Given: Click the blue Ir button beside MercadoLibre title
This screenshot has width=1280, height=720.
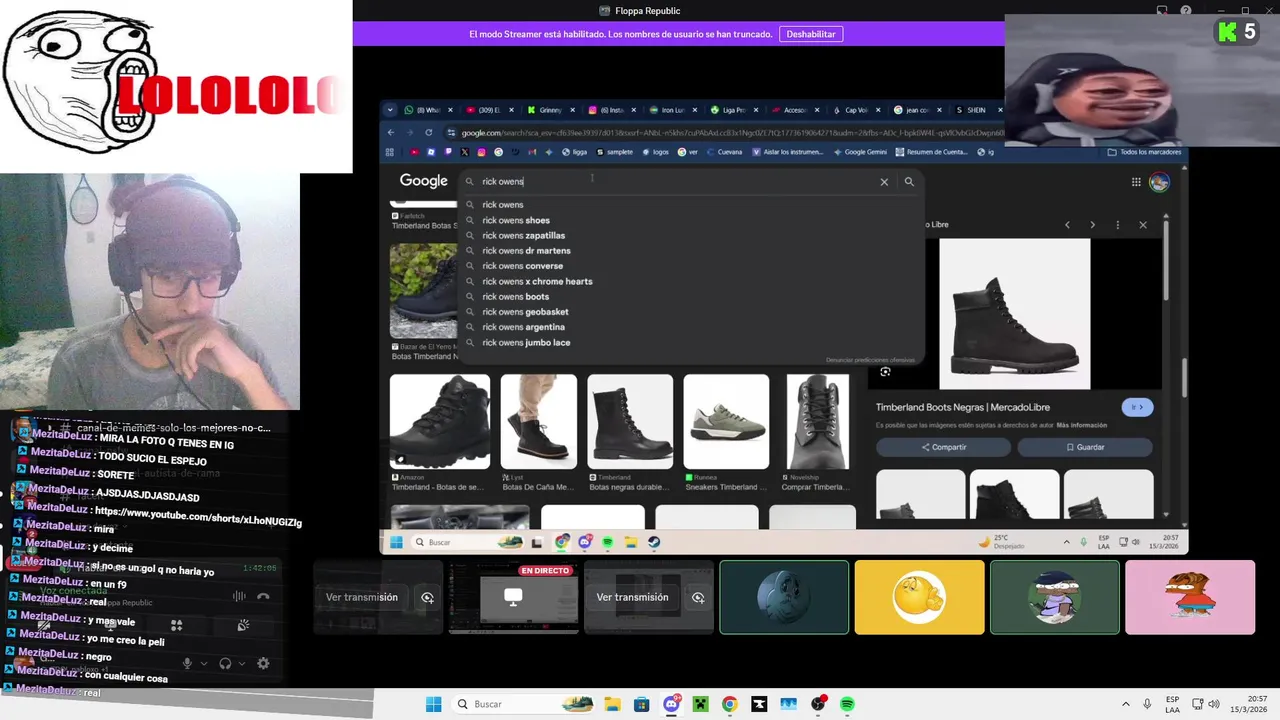Looking at the screenshot, I should tap(1137, 407).
